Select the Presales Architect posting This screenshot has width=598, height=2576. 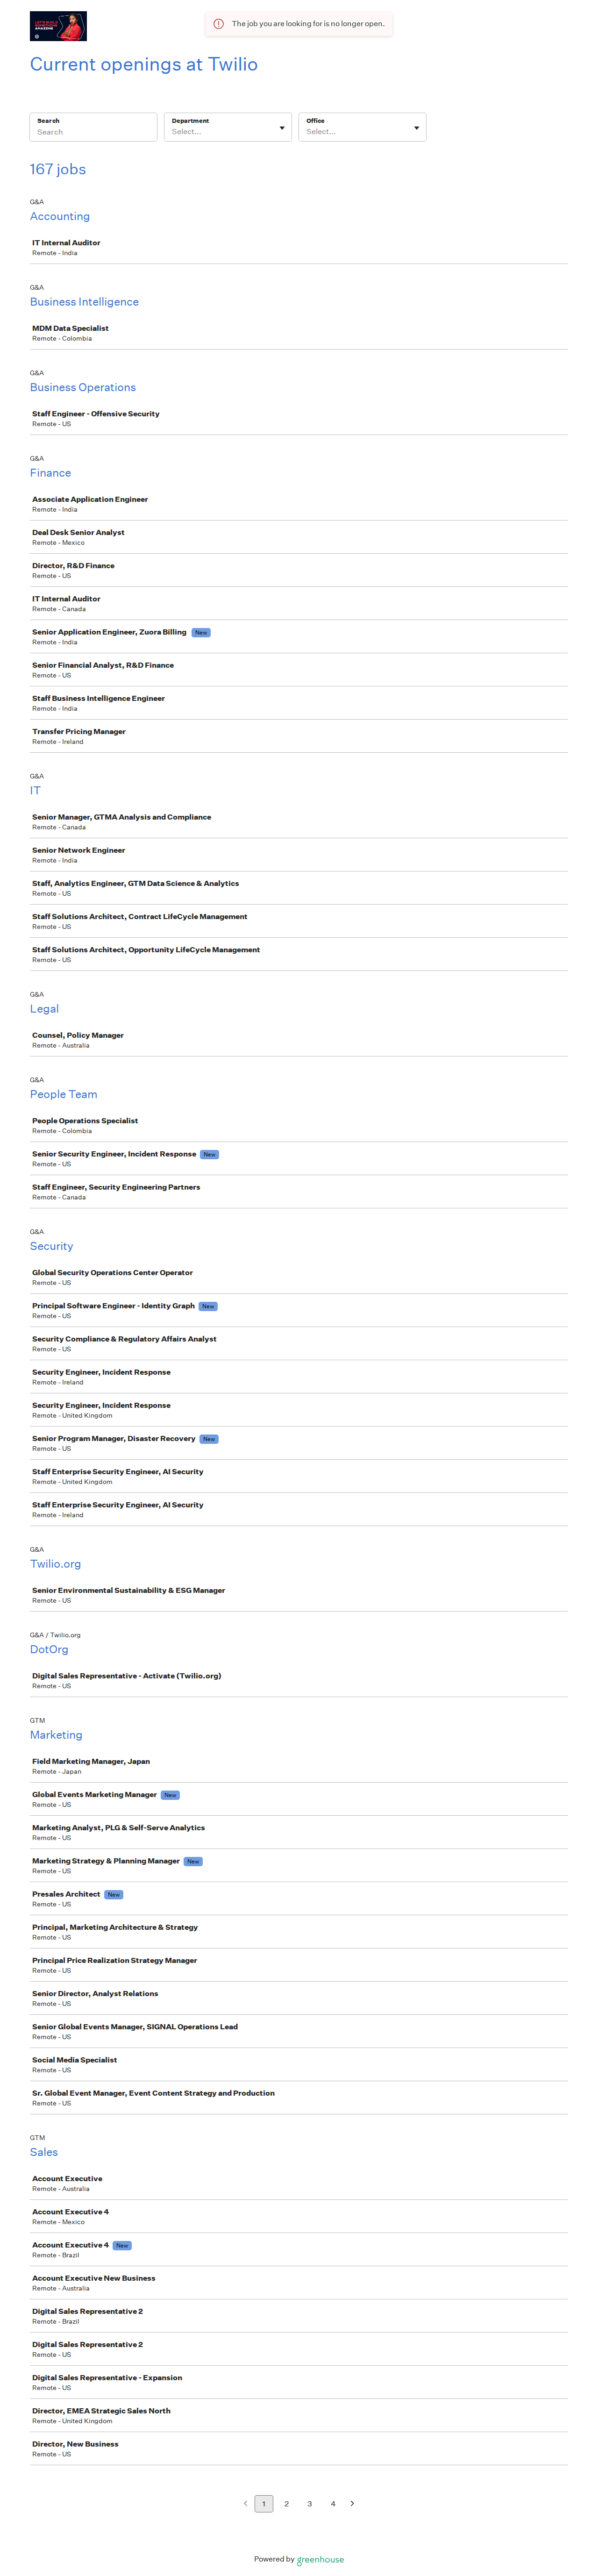coord(299,1898)
